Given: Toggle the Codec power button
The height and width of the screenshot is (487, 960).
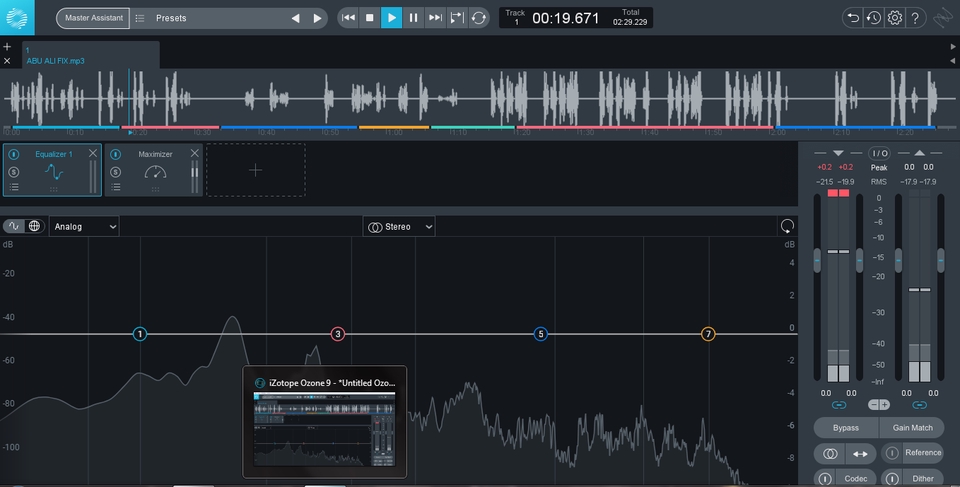Looking at the screenshot, I should [x=825, y=478].
